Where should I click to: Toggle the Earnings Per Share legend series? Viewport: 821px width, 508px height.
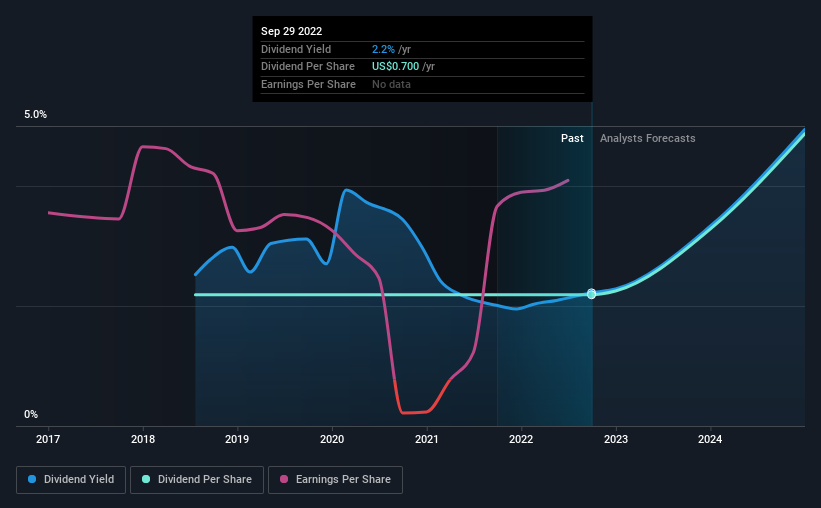(335, 480)
